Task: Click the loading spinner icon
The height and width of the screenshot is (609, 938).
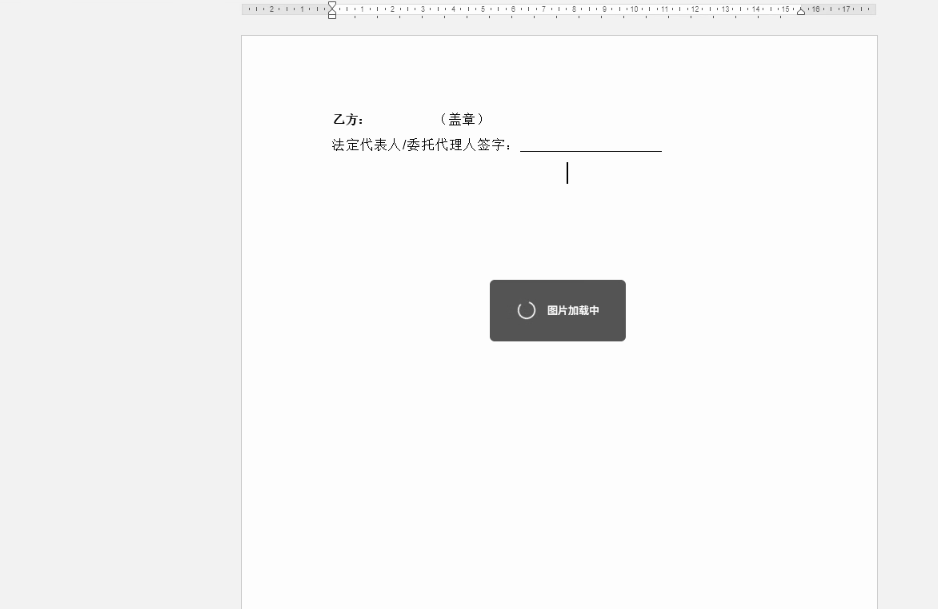Action: [x=526, y=310]
